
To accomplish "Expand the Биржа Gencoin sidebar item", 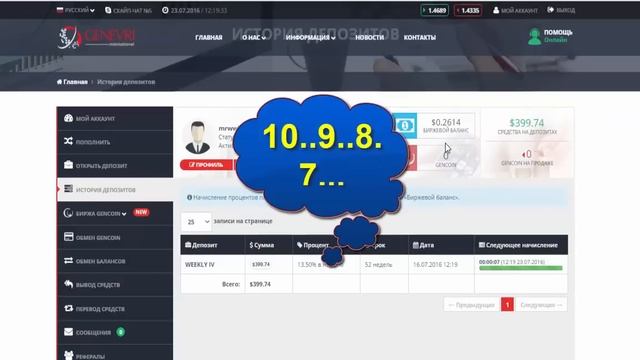I will click(x=115, y=213).
